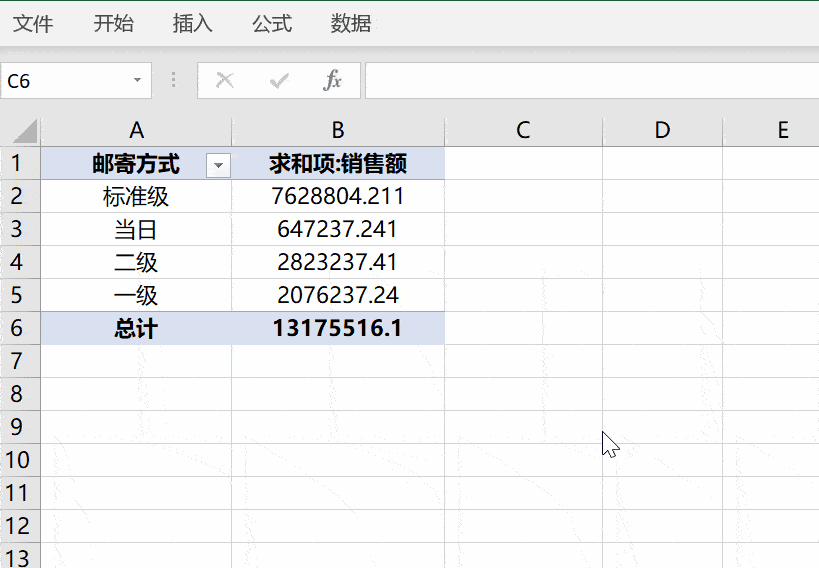Select column A header

point(136,131)
